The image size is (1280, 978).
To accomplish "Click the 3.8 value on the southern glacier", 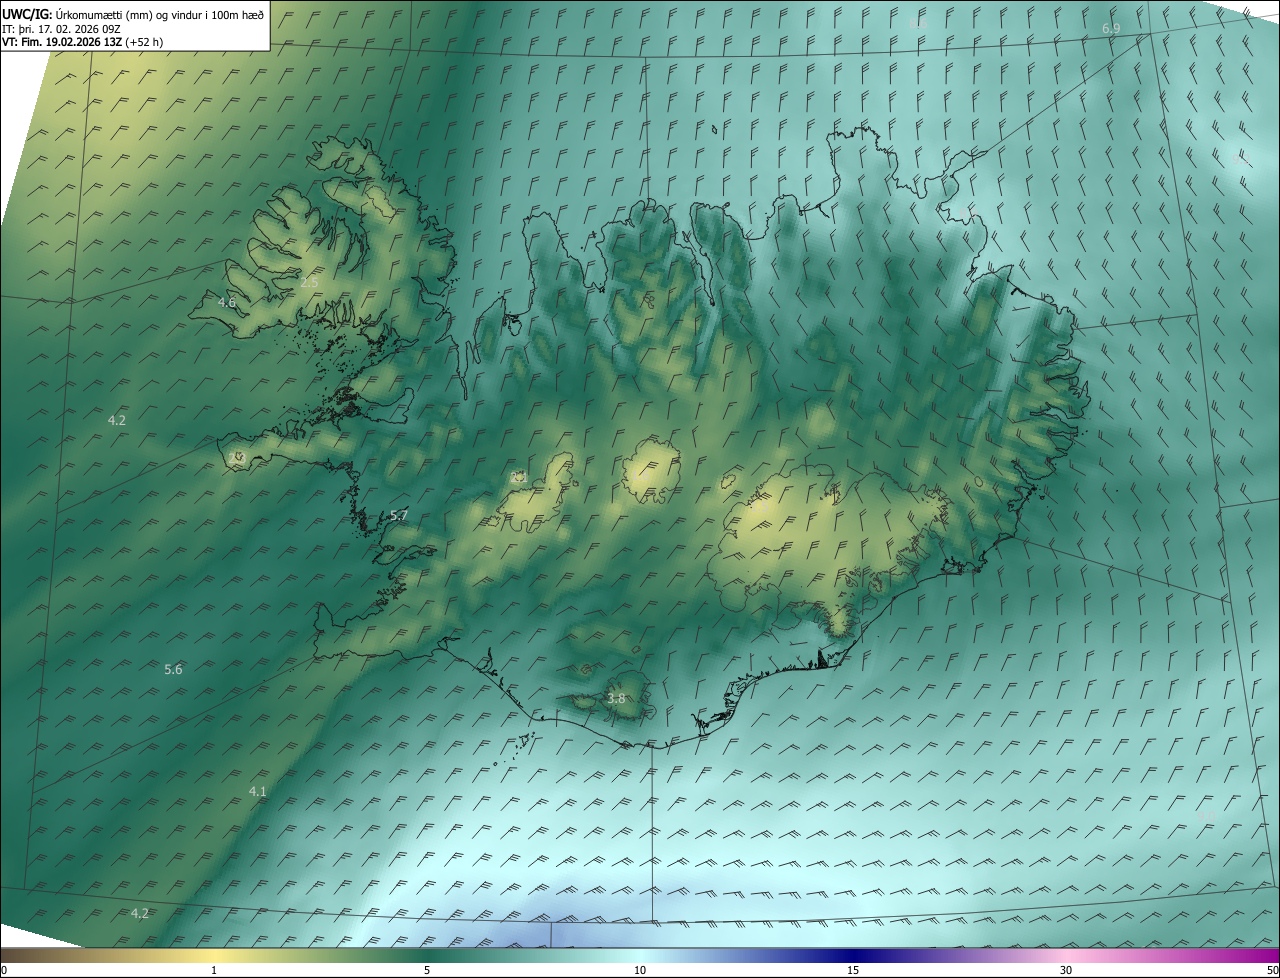I will (x=616, y=699).
